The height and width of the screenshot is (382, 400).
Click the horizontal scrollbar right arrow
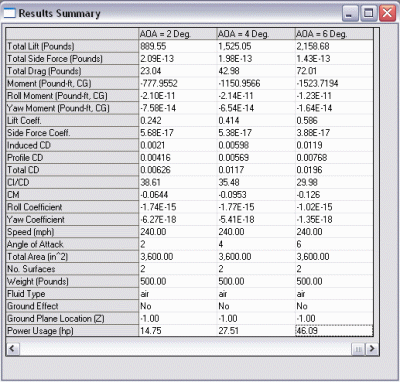372,349
